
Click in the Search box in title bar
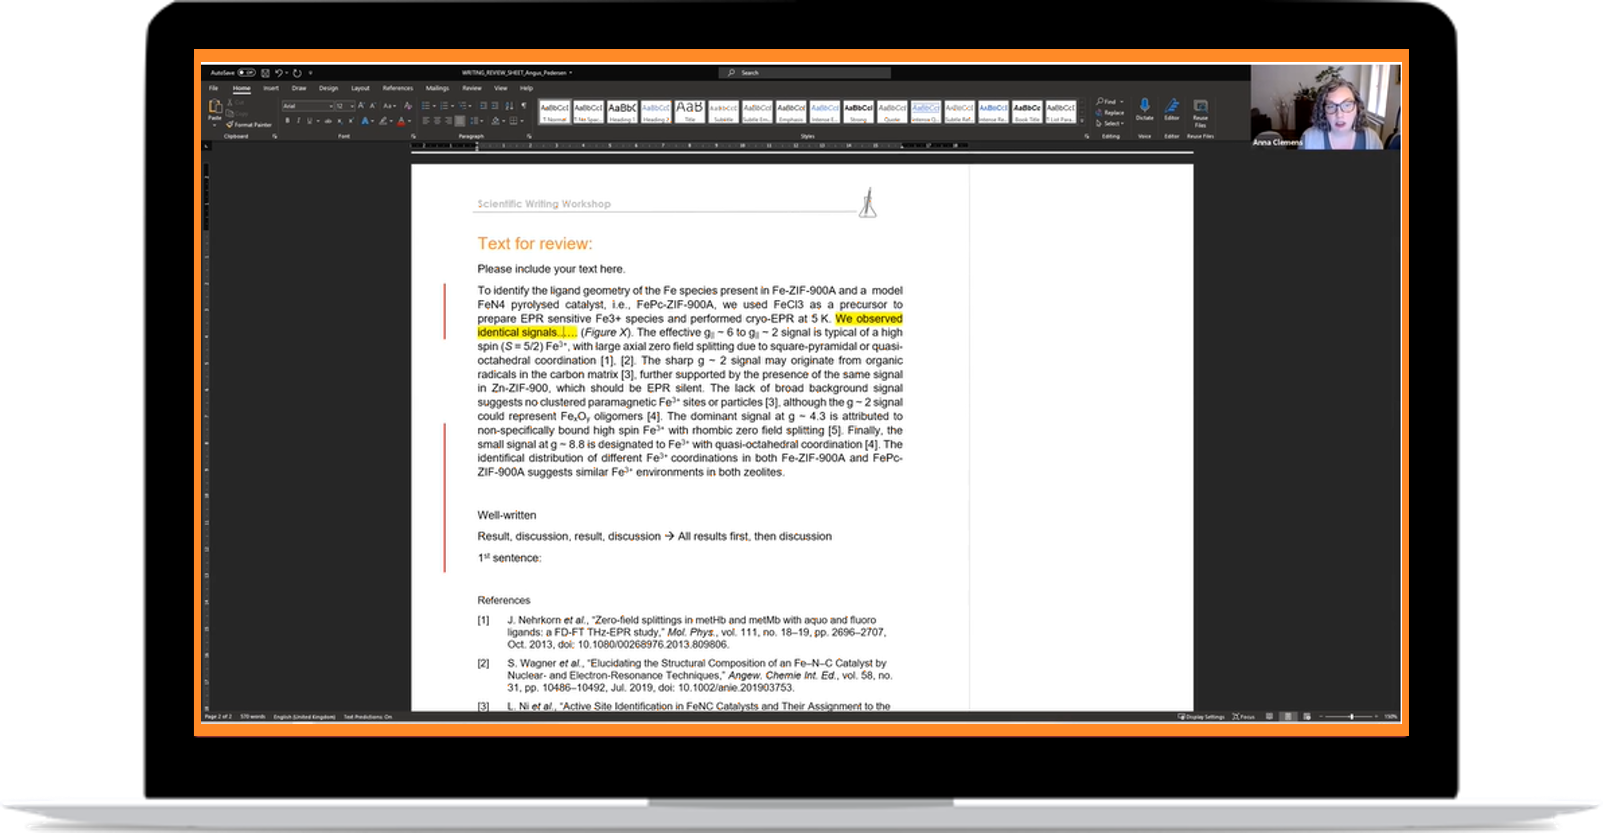click(x=805, y=73)
